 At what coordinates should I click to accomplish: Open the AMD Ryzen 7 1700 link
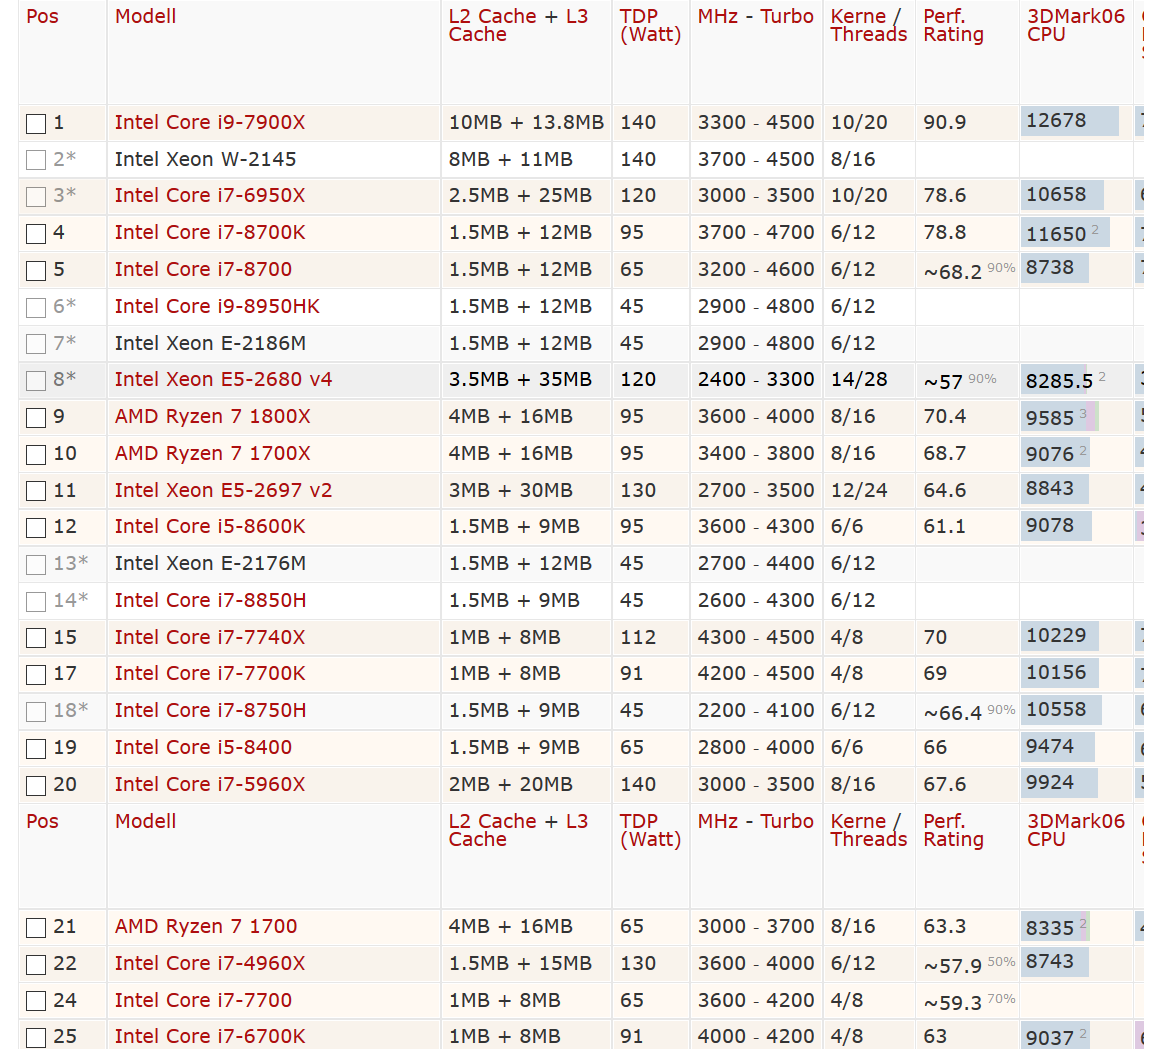(206, 926)
